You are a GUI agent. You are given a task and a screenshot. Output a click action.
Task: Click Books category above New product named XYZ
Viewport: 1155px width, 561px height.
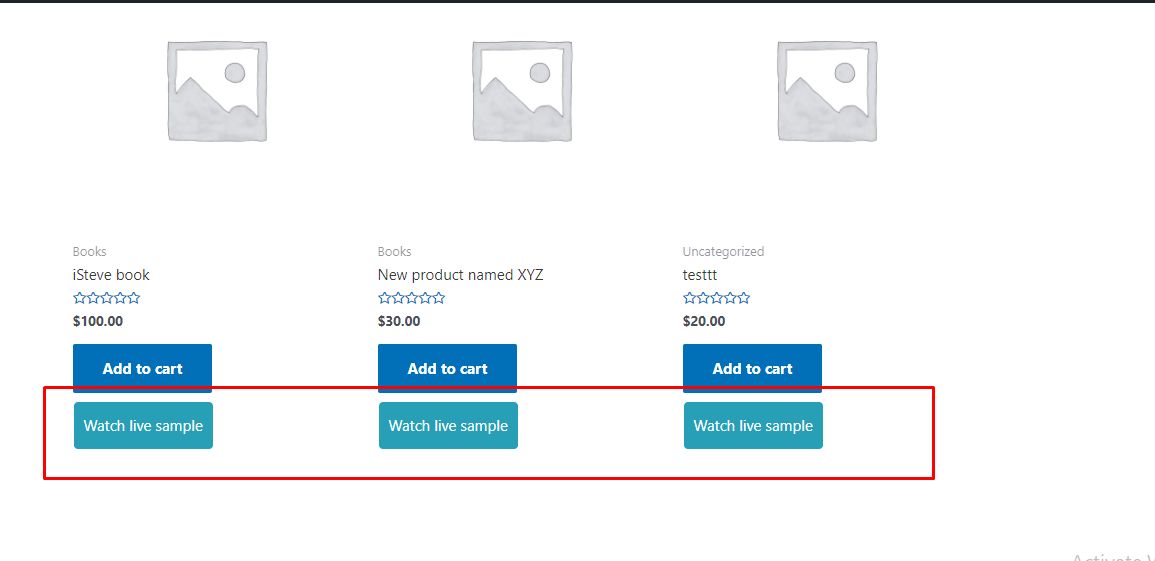pos(394,252)
